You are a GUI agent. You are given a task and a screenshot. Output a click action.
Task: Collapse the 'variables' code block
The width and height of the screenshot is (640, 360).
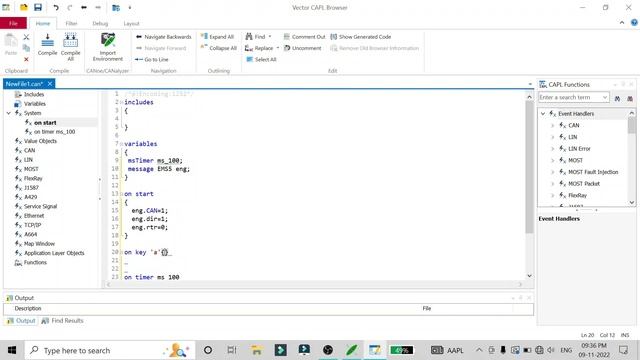pos(121,144)
